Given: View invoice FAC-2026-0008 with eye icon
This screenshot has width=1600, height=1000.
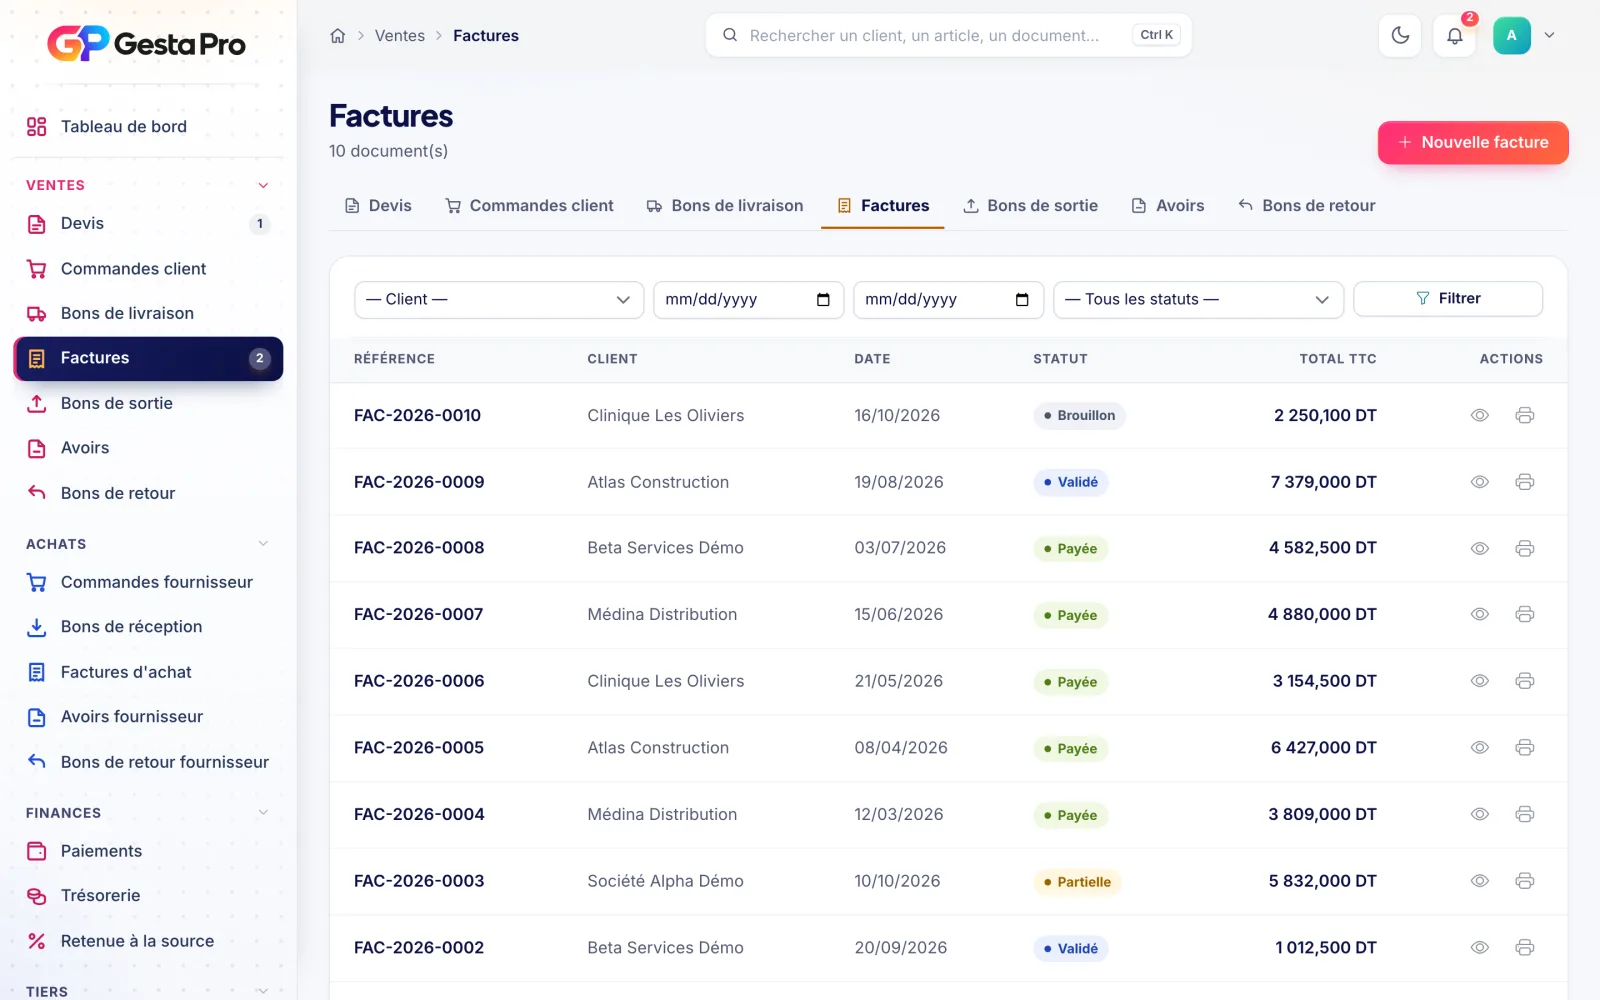Looking at the screenshot, I should [1480, 548].
